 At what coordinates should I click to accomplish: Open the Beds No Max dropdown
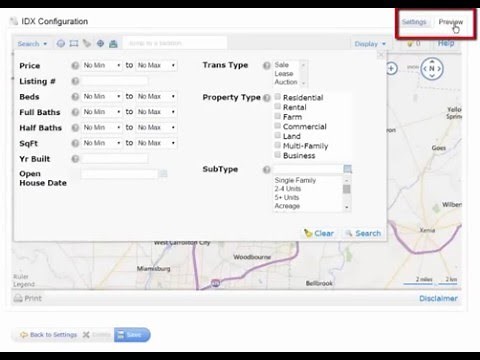156,96
